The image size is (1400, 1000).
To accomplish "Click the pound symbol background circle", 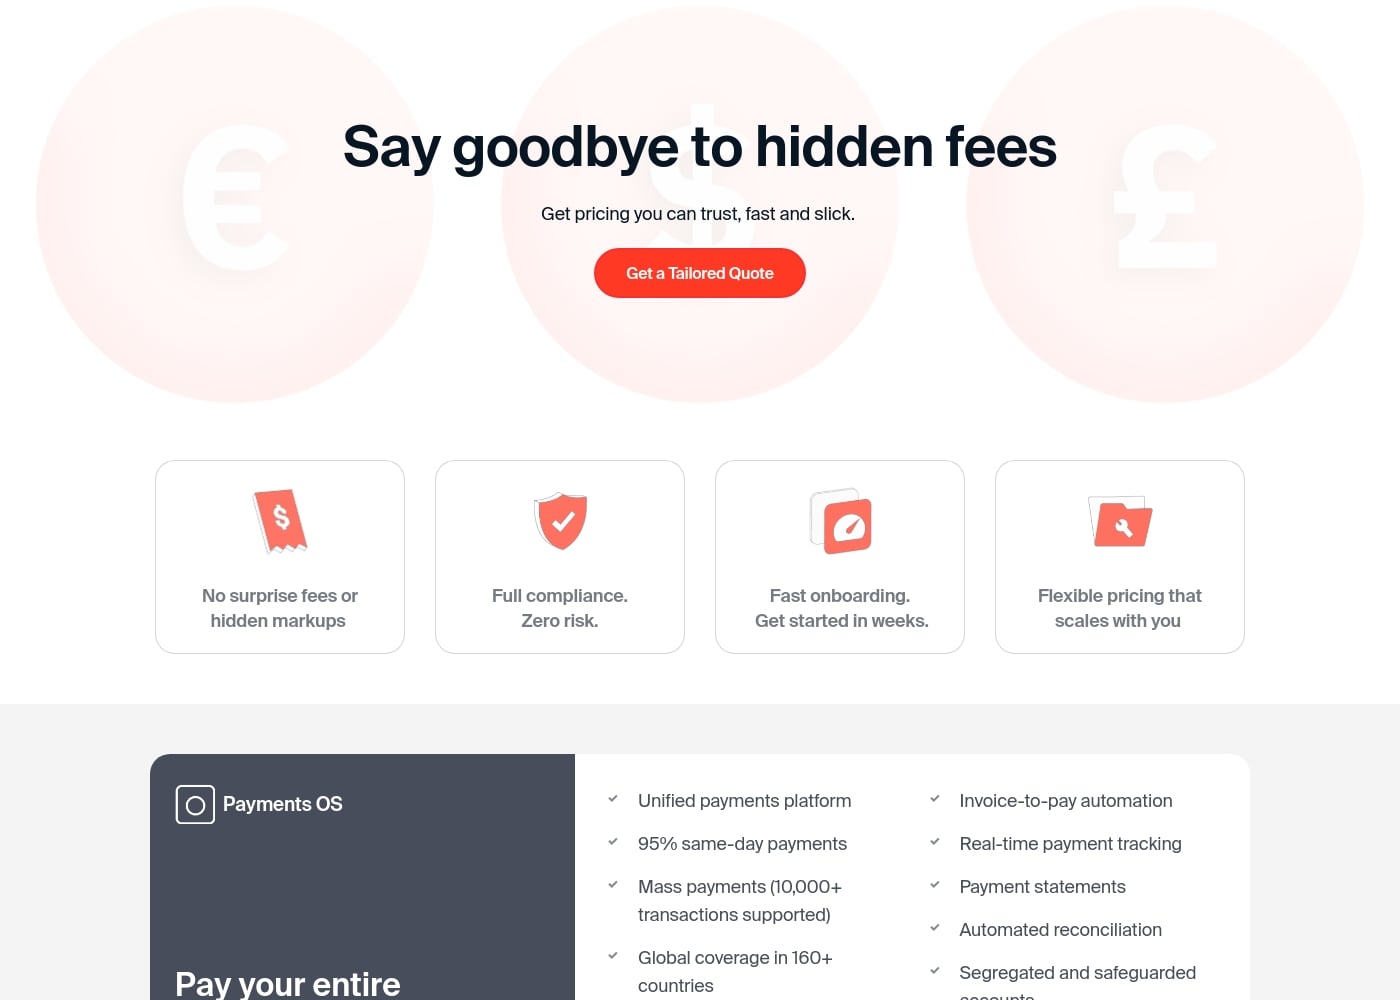I will point(1165,205).
